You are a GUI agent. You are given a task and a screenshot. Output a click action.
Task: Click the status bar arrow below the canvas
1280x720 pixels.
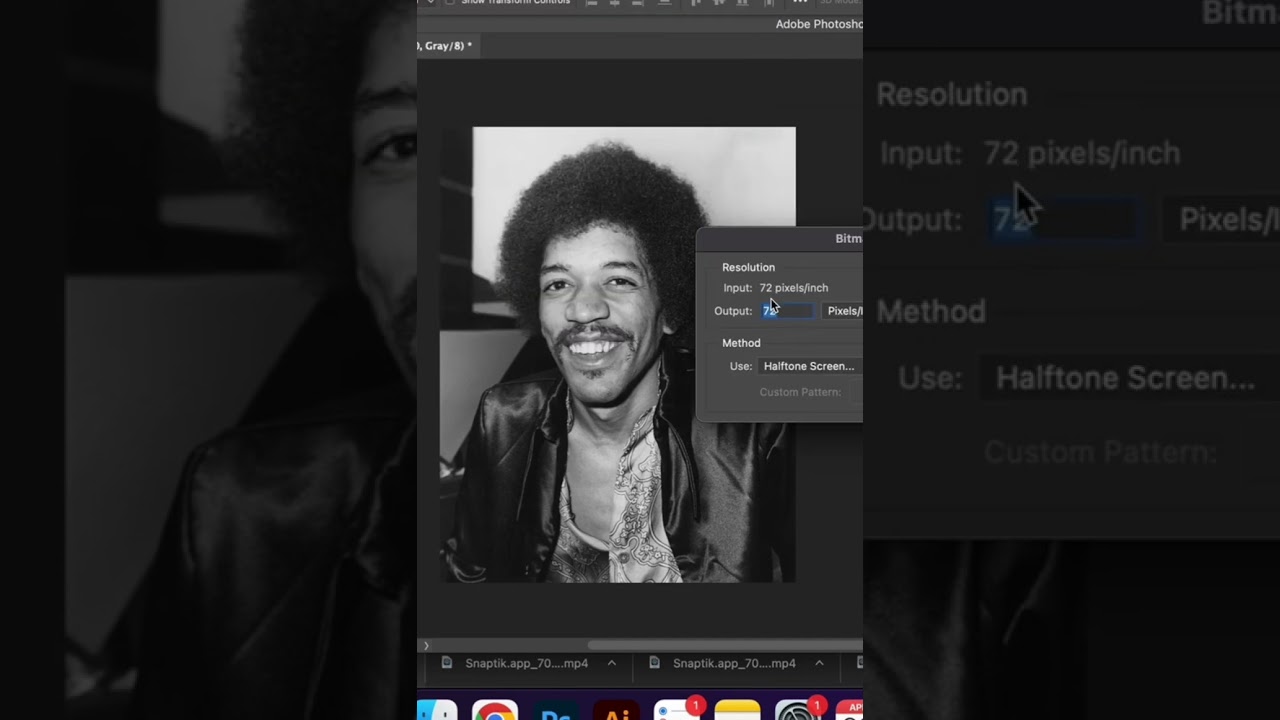pyautogui.click(x=426, y=646)
